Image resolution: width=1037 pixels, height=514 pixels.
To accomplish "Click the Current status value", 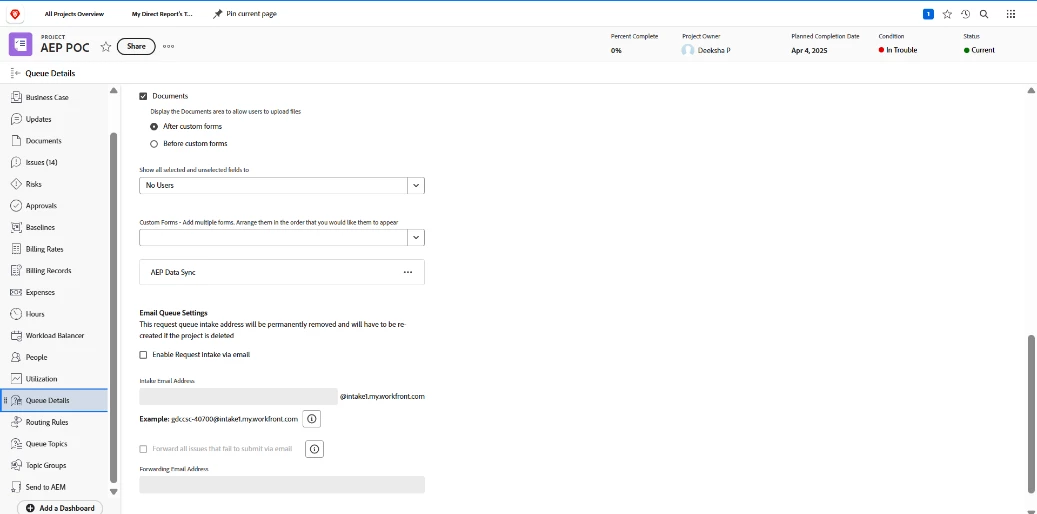I will click(x=983, y=50).
